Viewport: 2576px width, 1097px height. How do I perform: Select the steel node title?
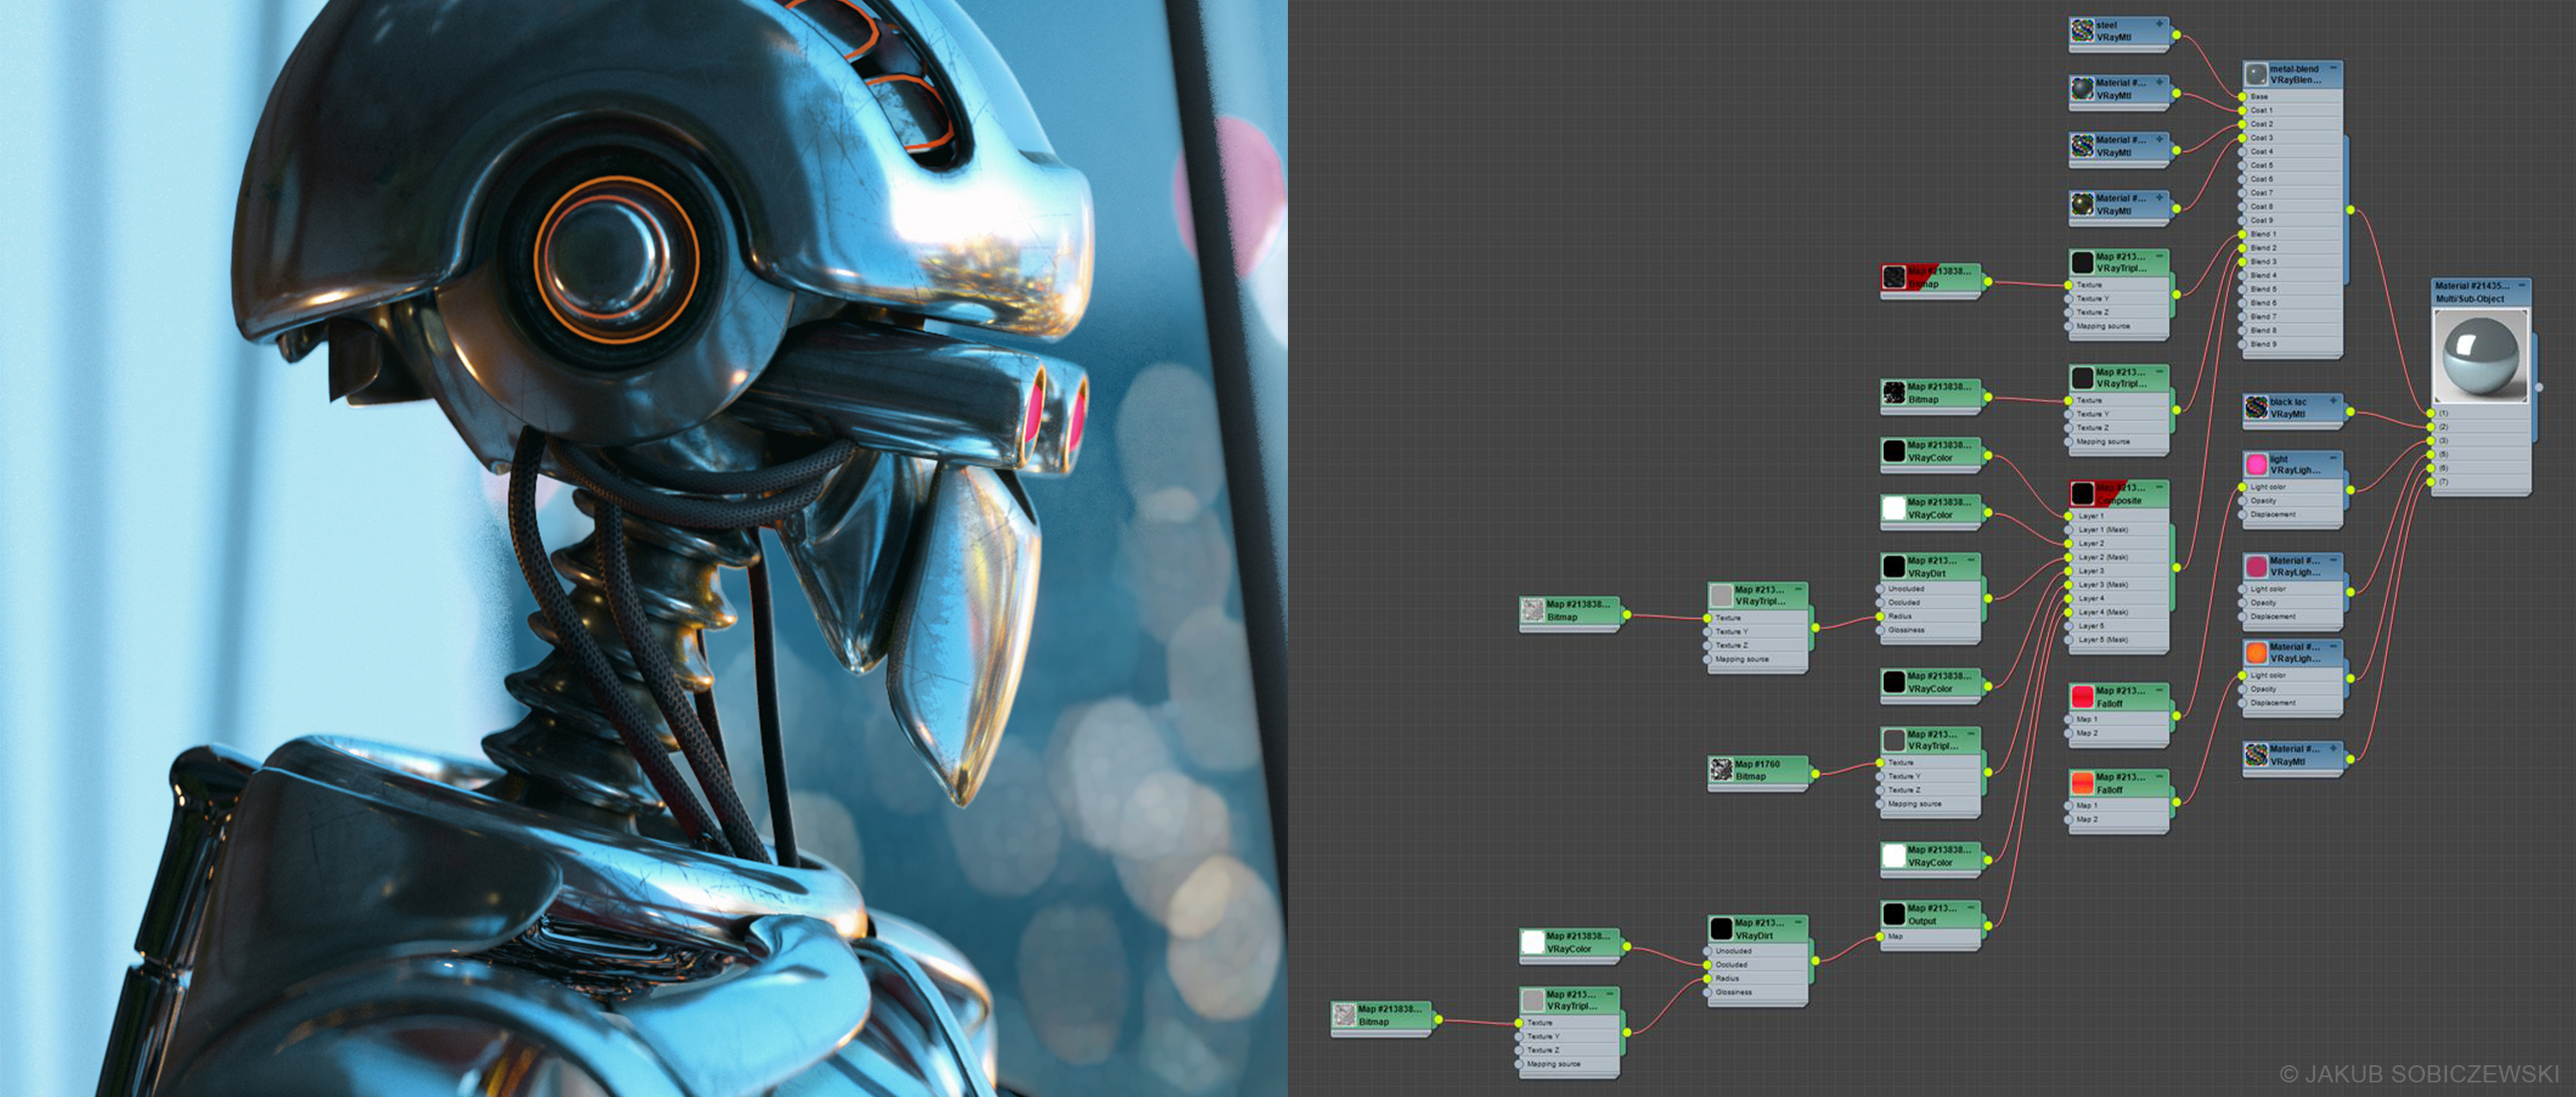tap(2106, 25)
